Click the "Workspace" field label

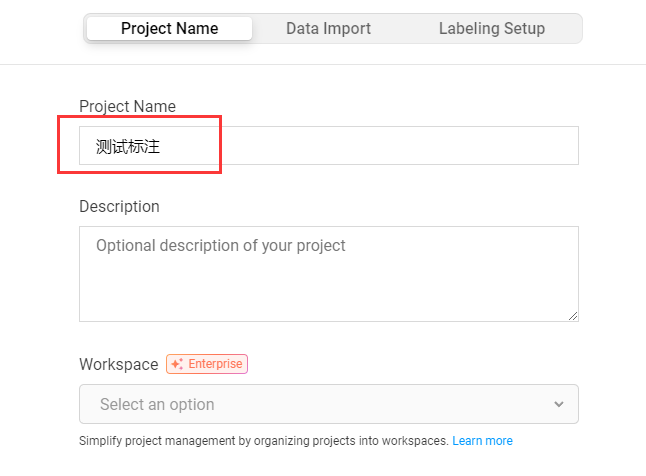pos(118,364)
